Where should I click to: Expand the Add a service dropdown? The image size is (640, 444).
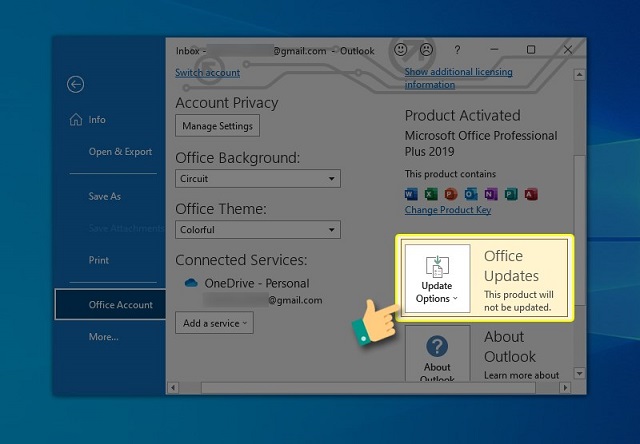[x=214, y=323]
